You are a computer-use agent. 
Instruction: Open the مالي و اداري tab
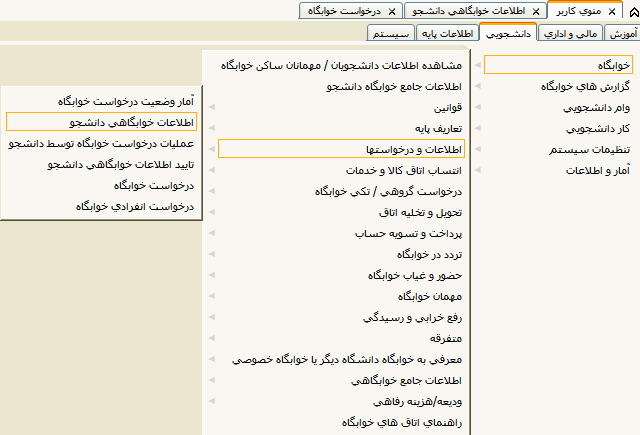pyautogui.click(x=570, y=34)
